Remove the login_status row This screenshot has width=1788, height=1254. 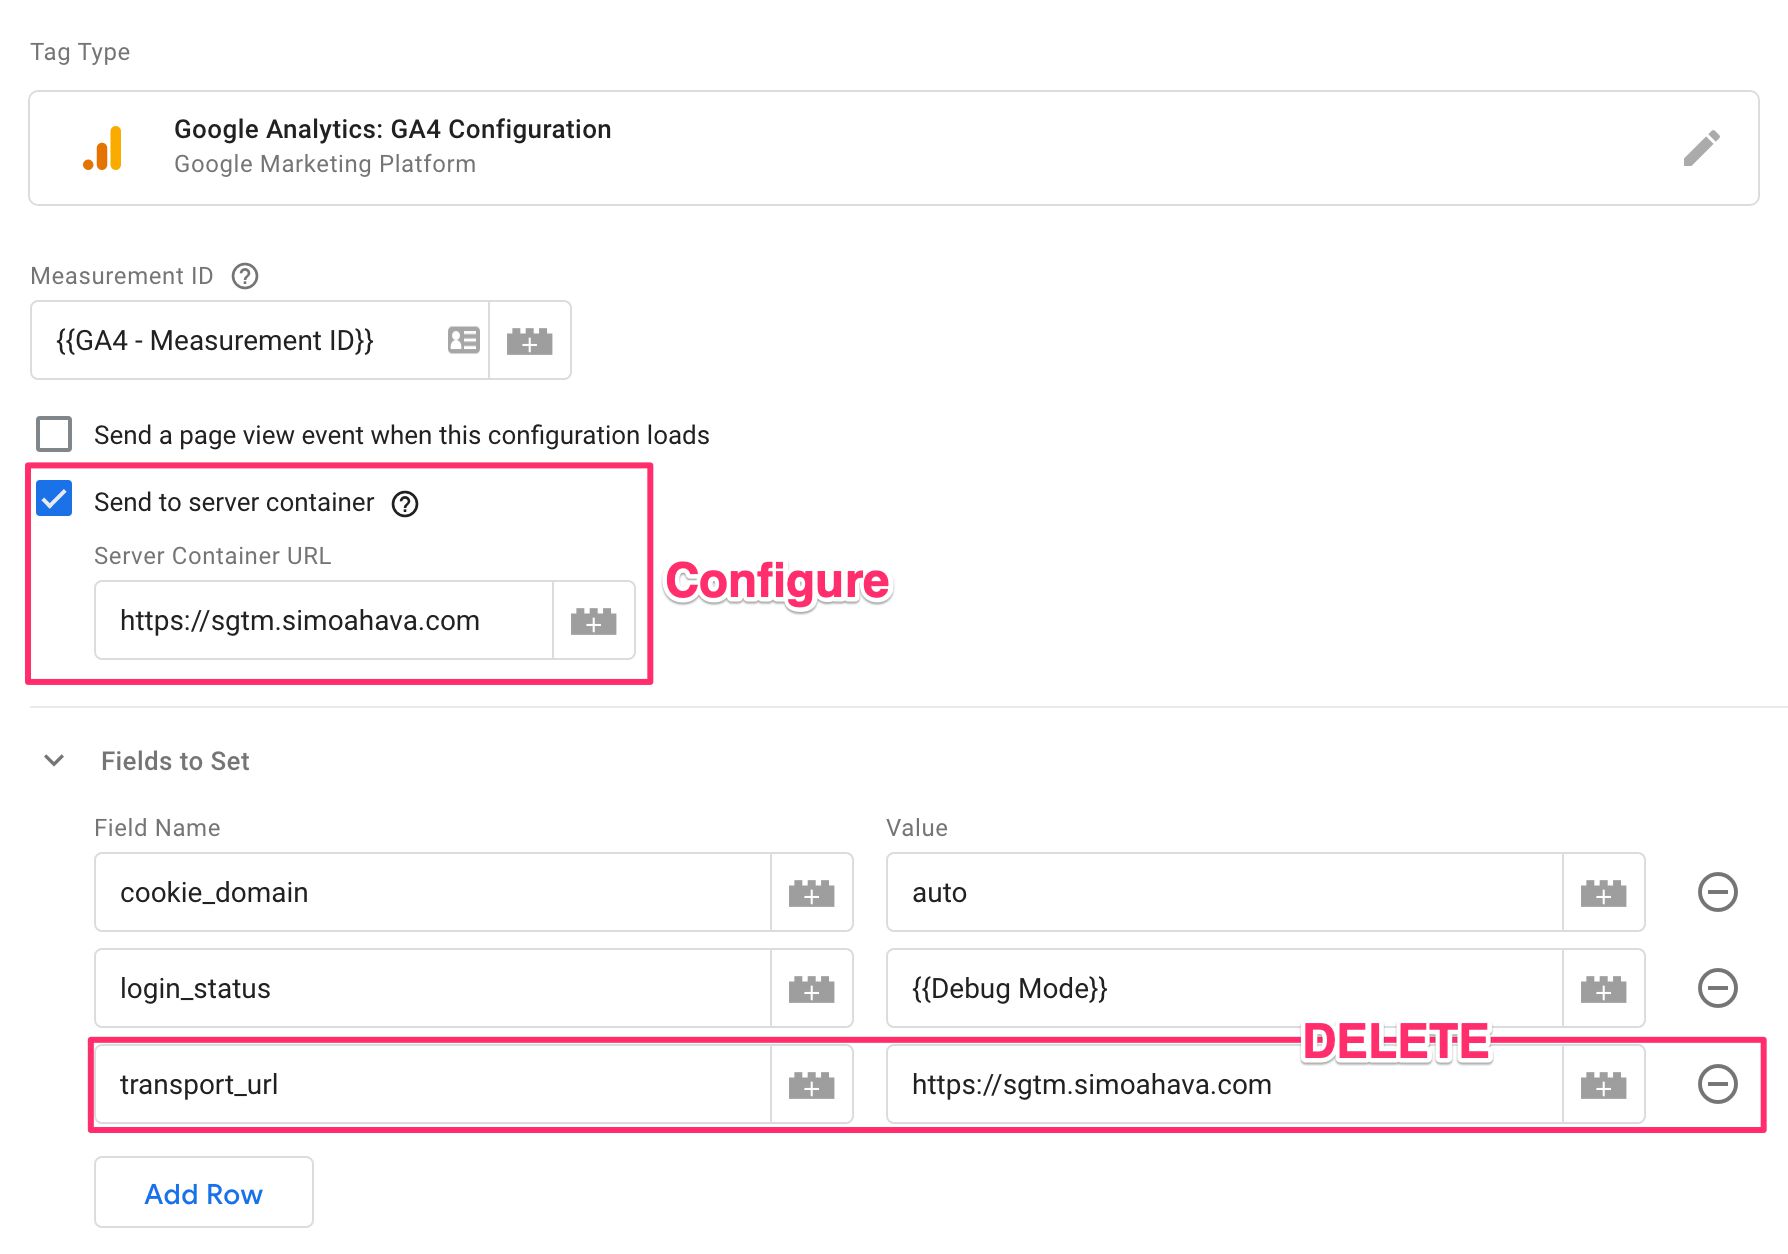click(x=1717, y=988)
